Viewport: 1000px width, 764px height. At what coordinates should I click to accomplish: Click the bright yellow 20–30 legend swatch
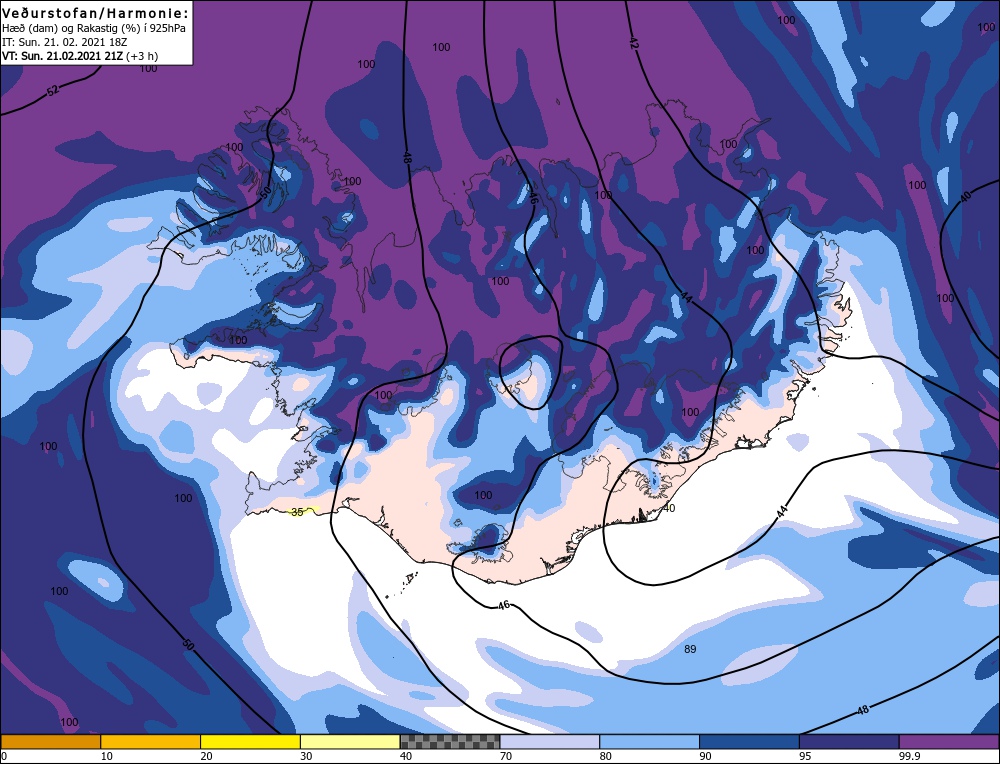pos(250,741)
